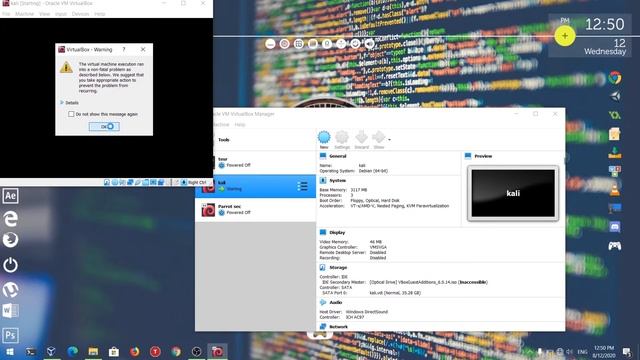Open General section header link
The image size is (640, 360).
[338, 156]
